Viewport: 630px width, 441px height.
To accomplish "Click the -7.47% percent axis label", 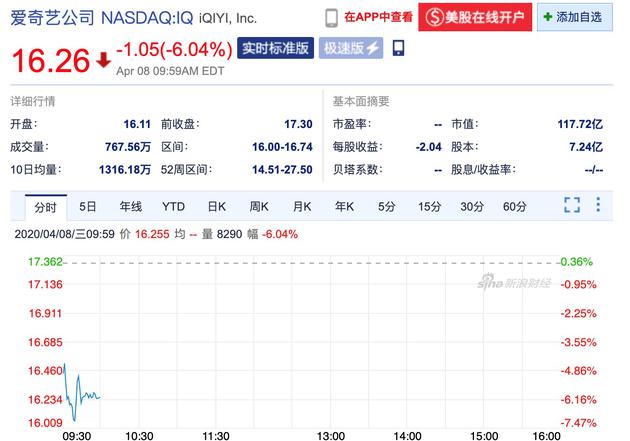I will (579, 423).
